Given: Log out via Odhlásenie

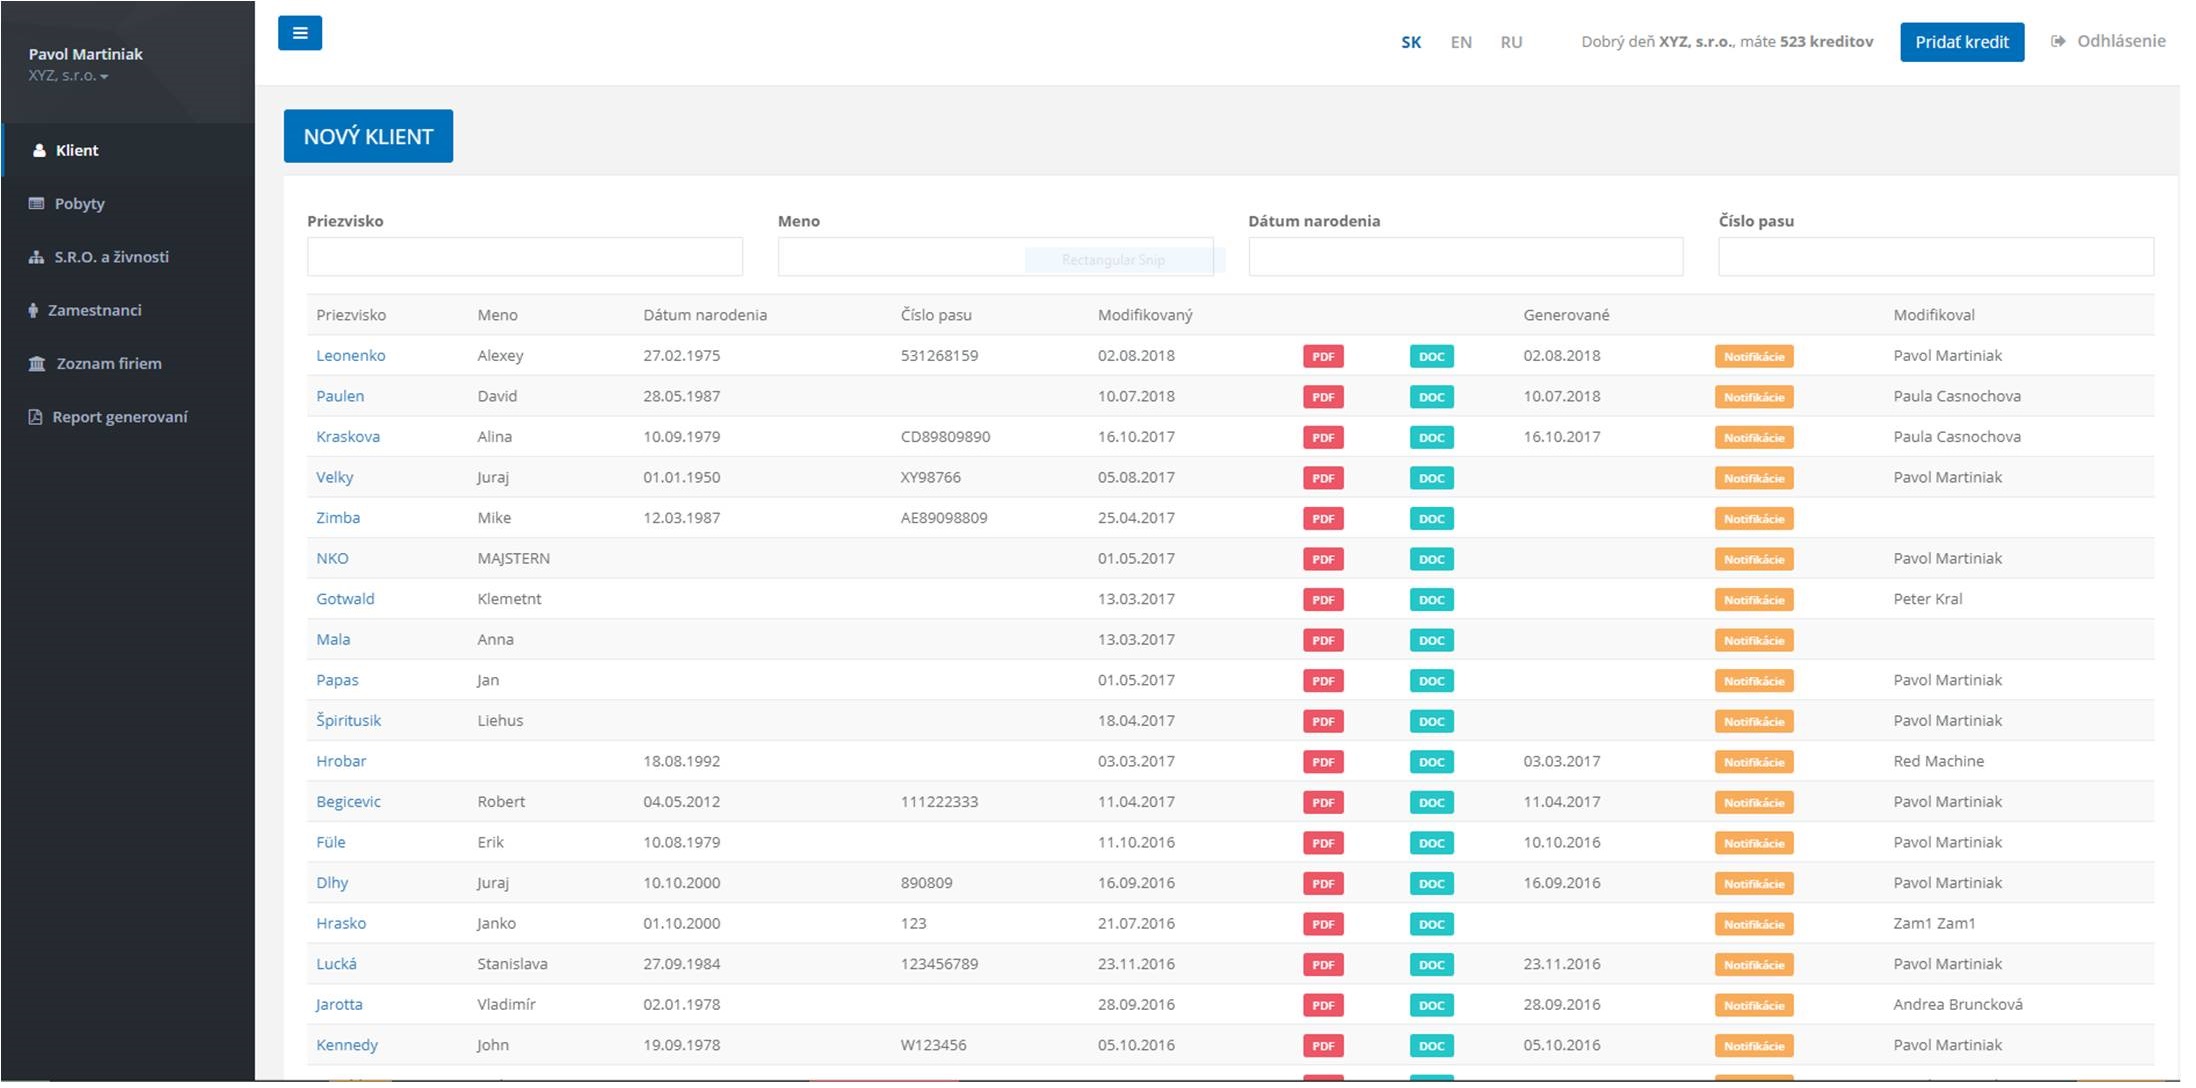Looking at the screenshot, I should click(x=2108, y=41).
